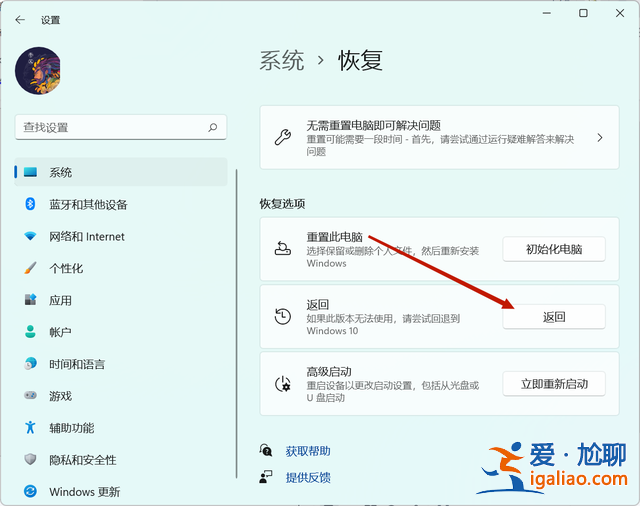Click the 帐户 person icon
This screenshot has height=506, width=640.
click(x=30, y=331)
